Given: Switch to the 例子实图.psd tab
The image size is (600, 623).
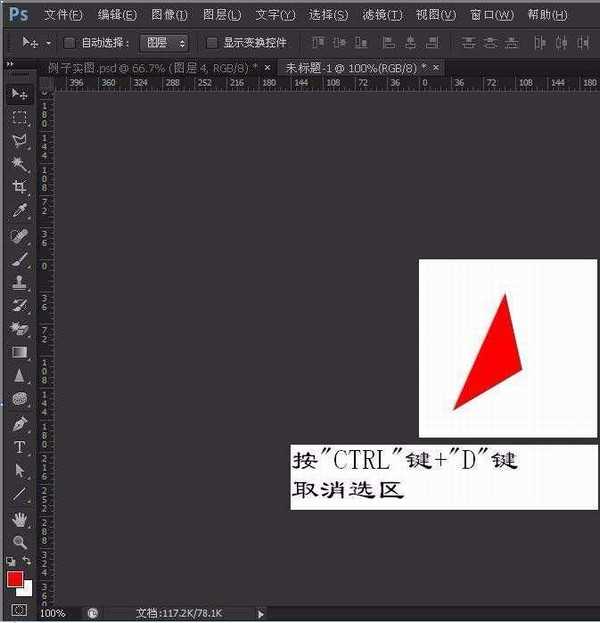Looking at the screenshot, I should (152, 68).
